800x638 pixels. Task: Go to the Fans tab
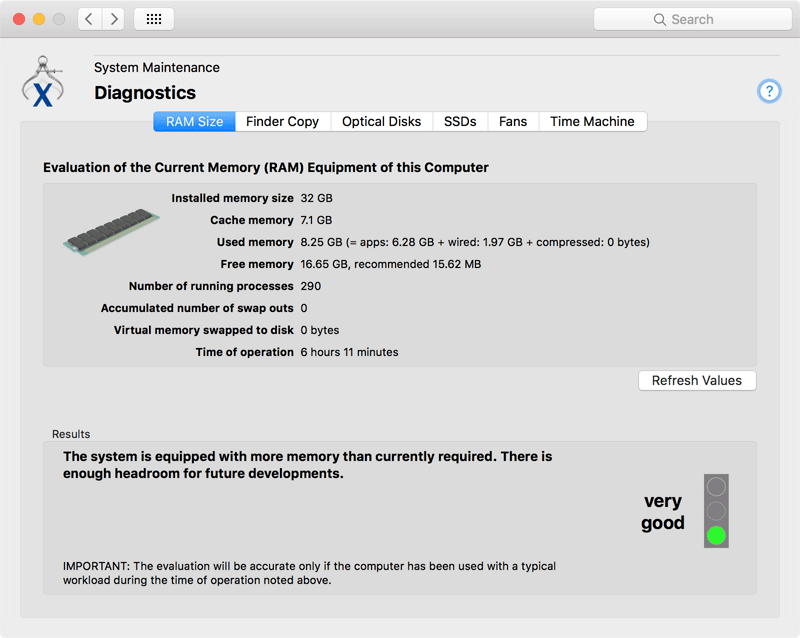point(513,121)
